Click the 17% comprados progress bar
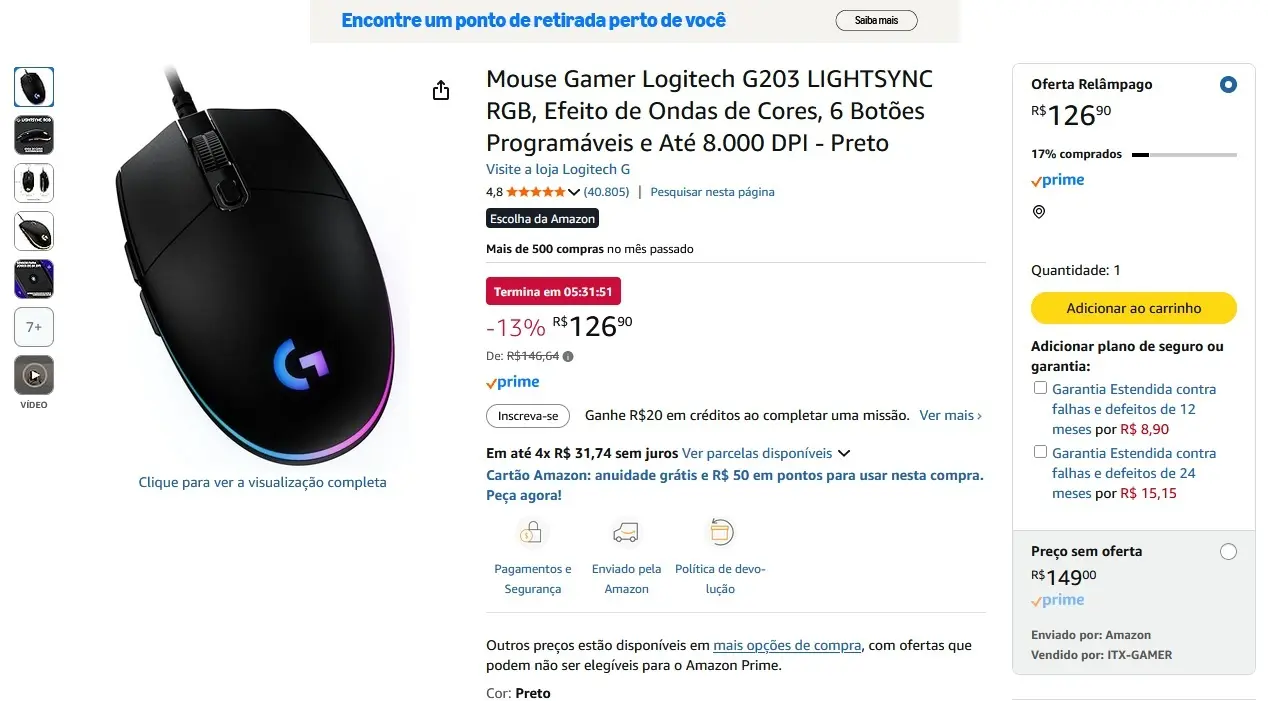The height and width of the screenshot is (701, 1268). point(1184,155)
